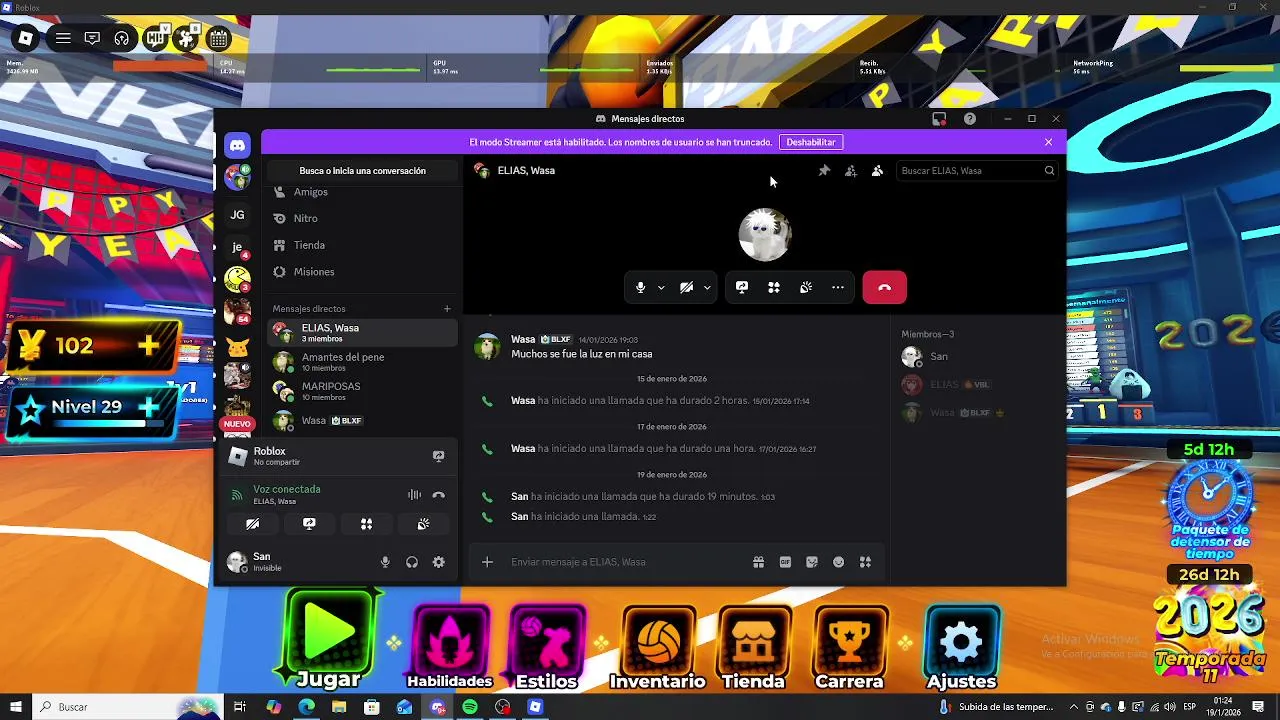Open the apps launcher in message bar

(x=865, y=562)
